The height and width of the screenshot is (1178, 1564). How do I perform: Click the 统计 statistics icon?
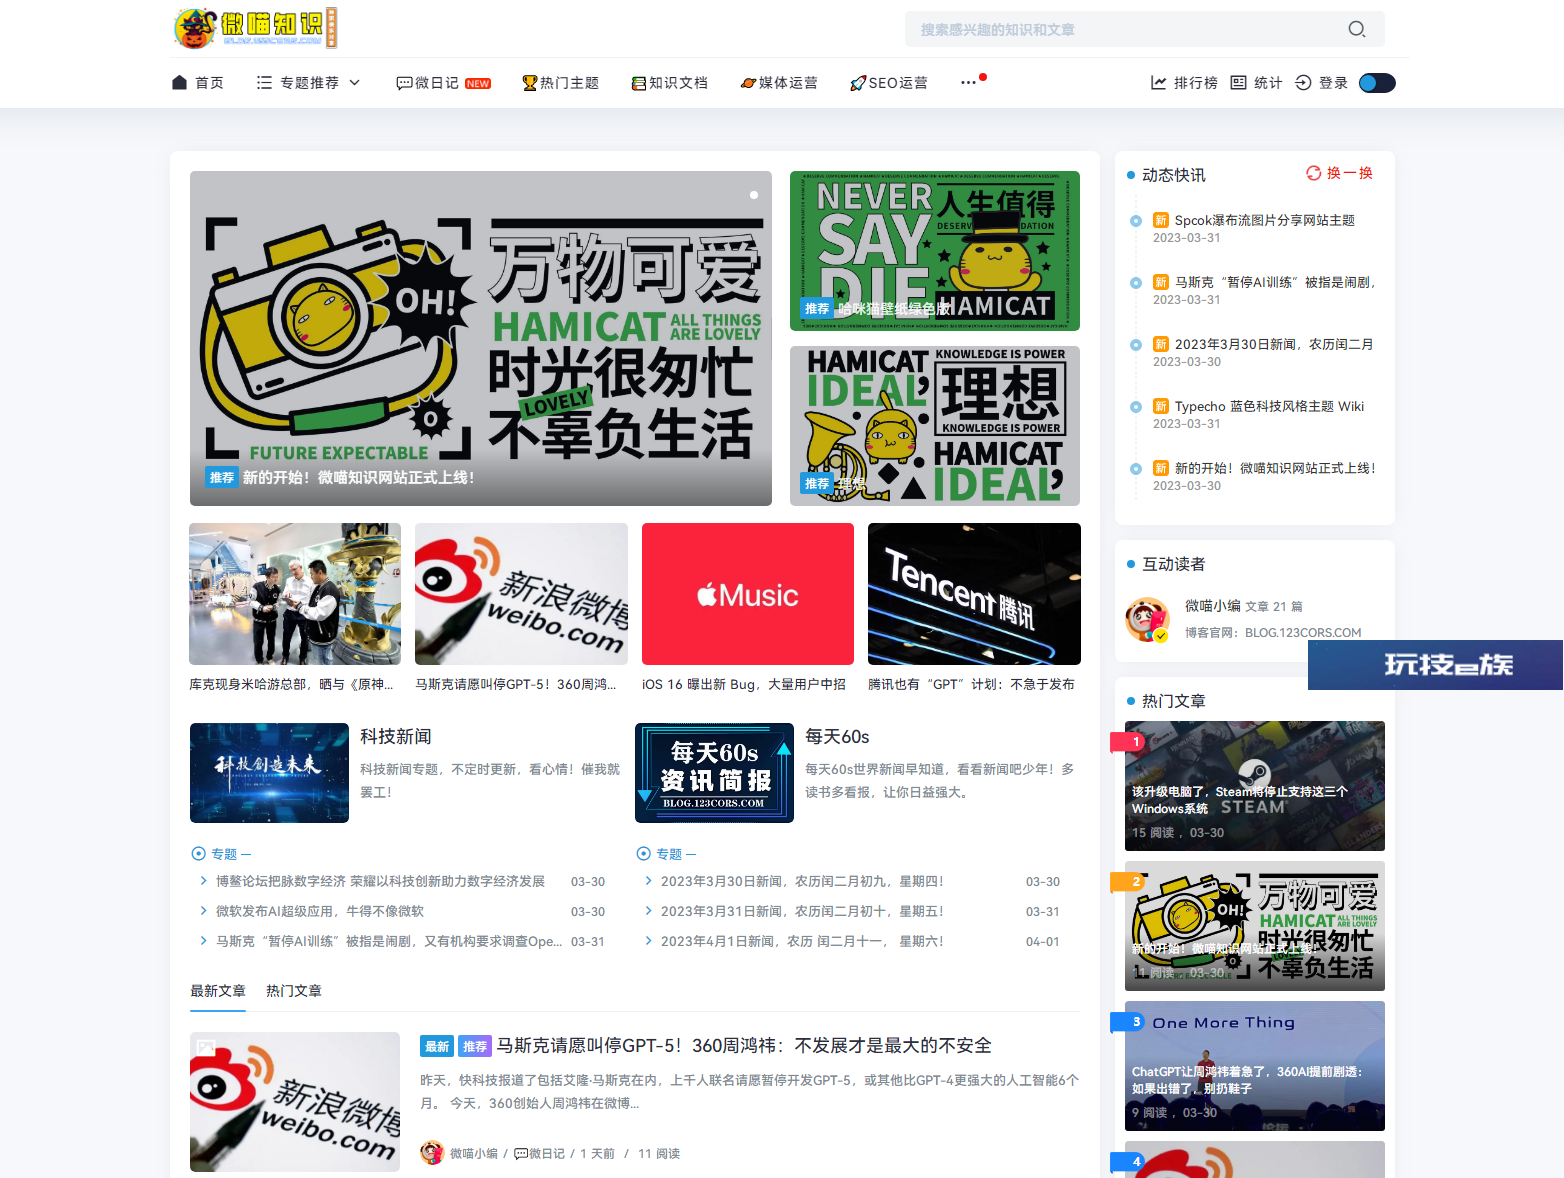1238,82
